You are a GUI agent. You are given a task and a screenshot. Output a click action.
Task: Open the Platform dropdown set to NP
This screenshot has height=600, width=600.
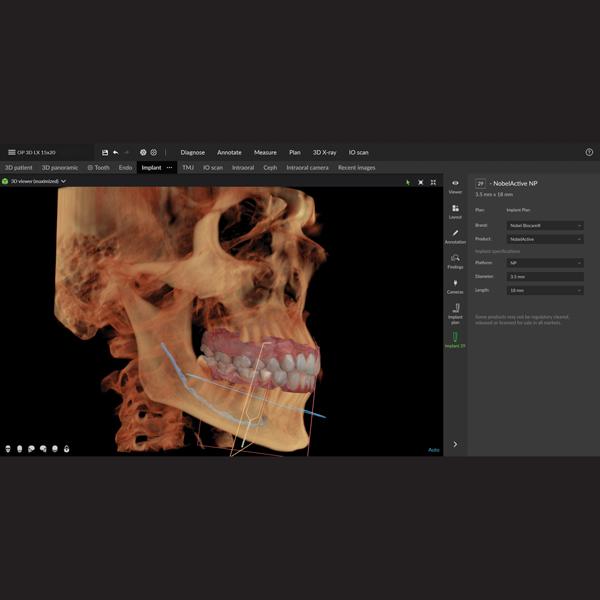pos(545,263)
